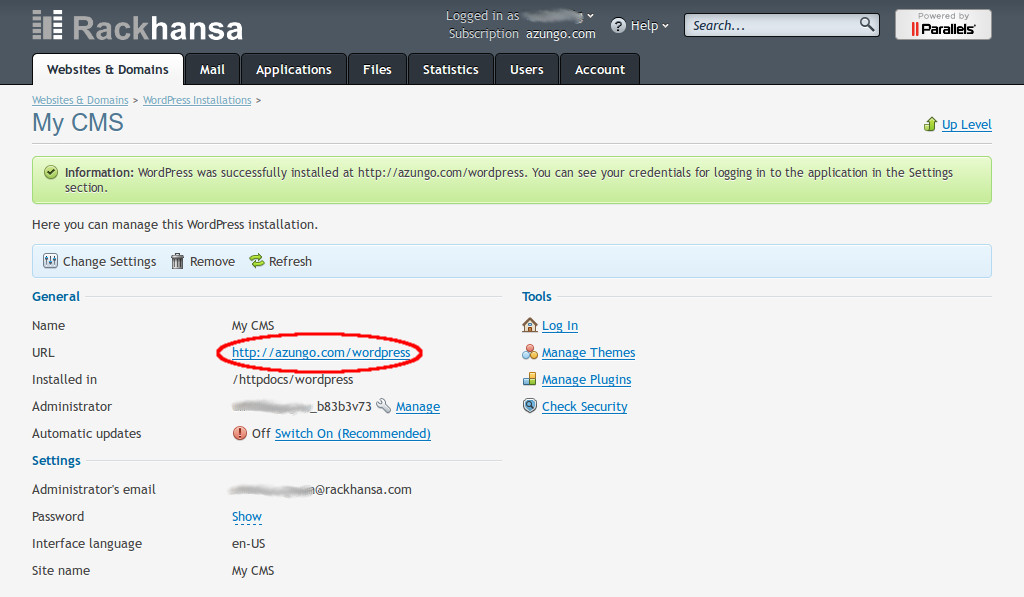Click the Remove trash can icon
Image resolution: width=1024 pixels, height=597 pixels.
point(177,261)
